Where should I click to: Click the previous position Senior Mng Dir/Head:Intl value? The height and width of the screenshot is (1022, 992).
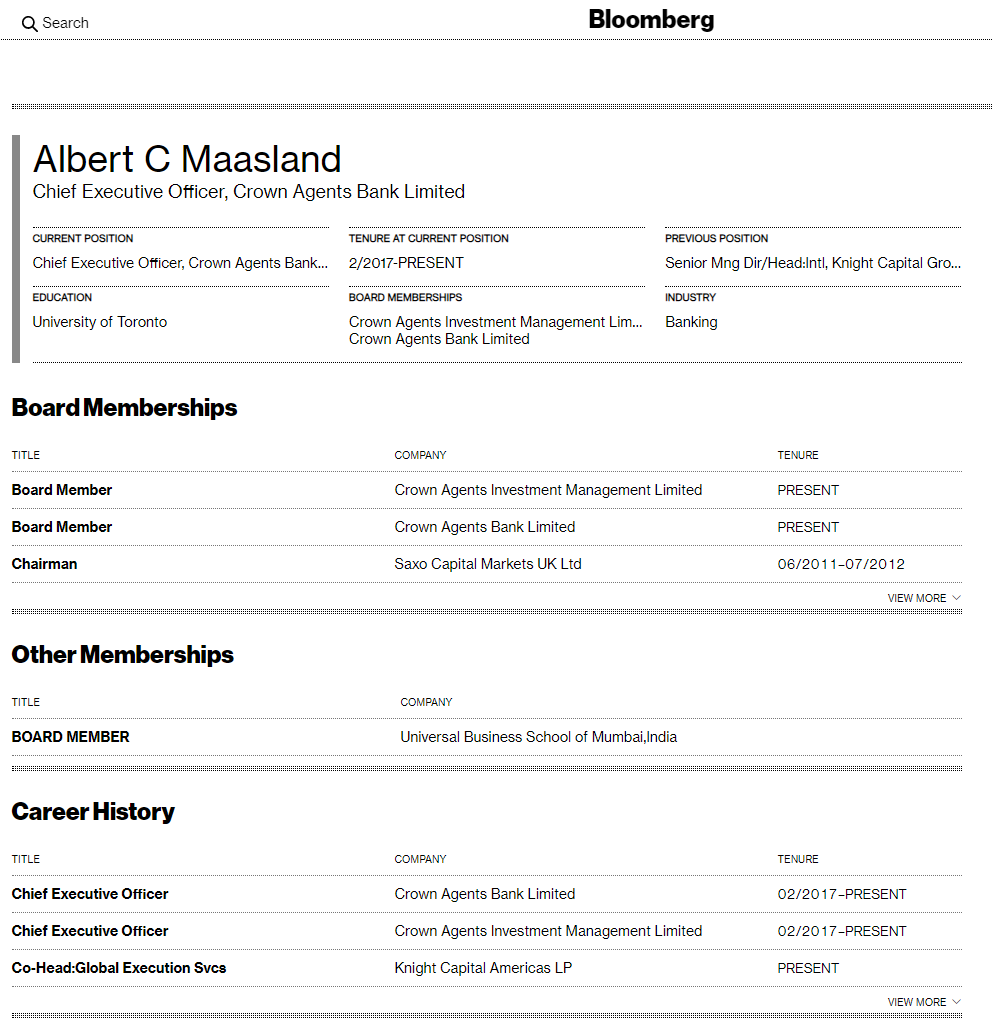[x=813, y=263]
